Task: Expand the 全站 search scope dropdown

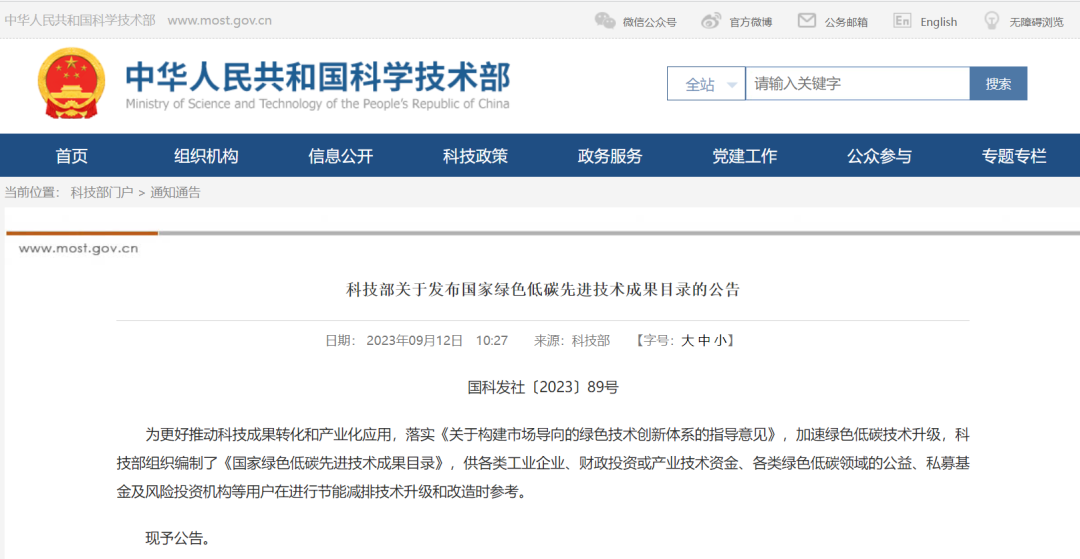Action: (706, 84)
